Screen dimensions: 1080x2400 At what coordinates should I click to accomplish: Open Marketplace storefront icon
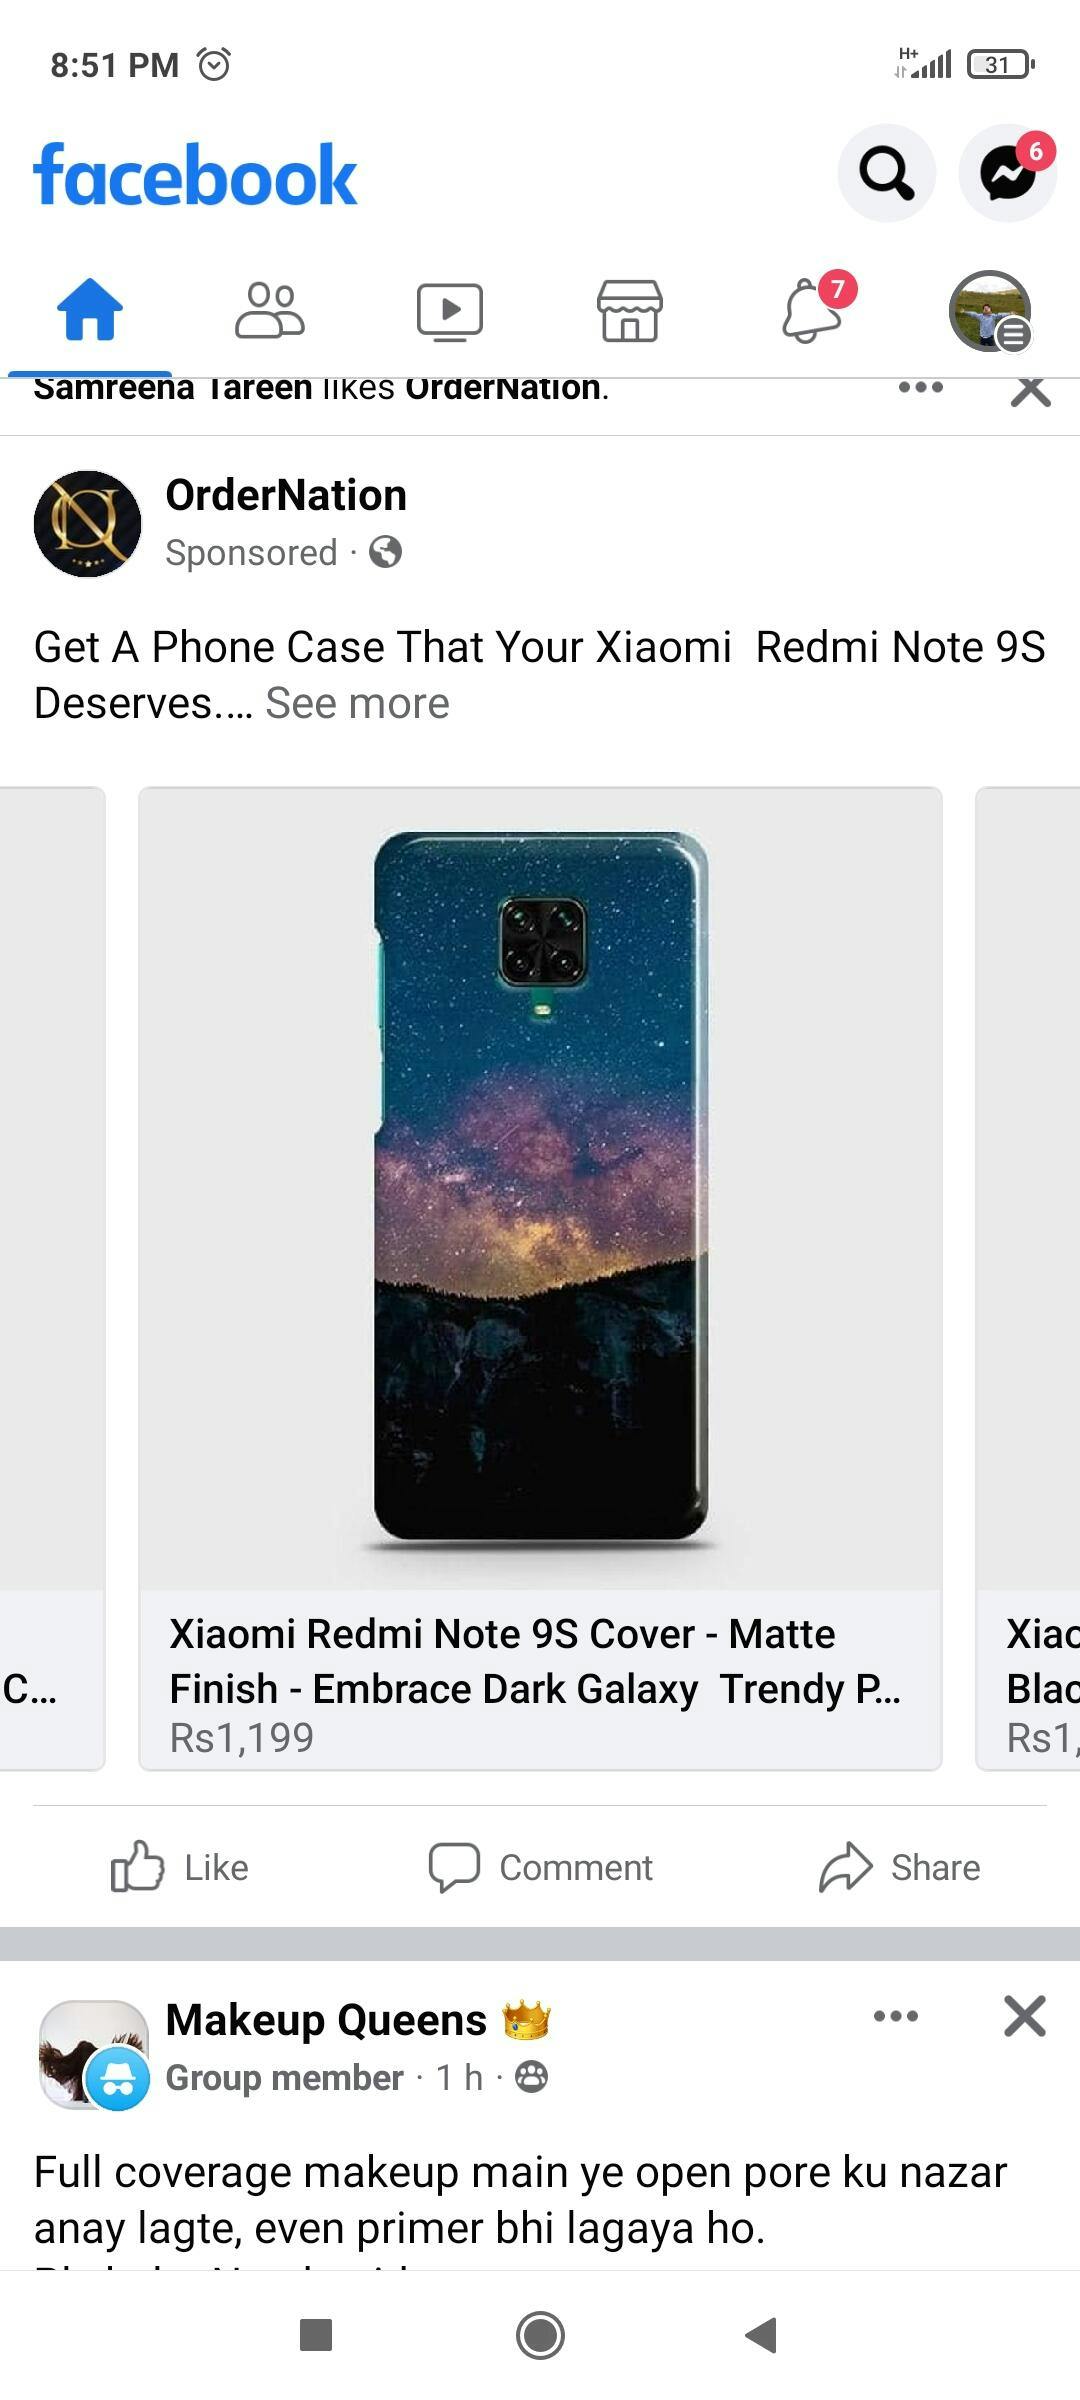pyautogui.click(x=630, y=311)
